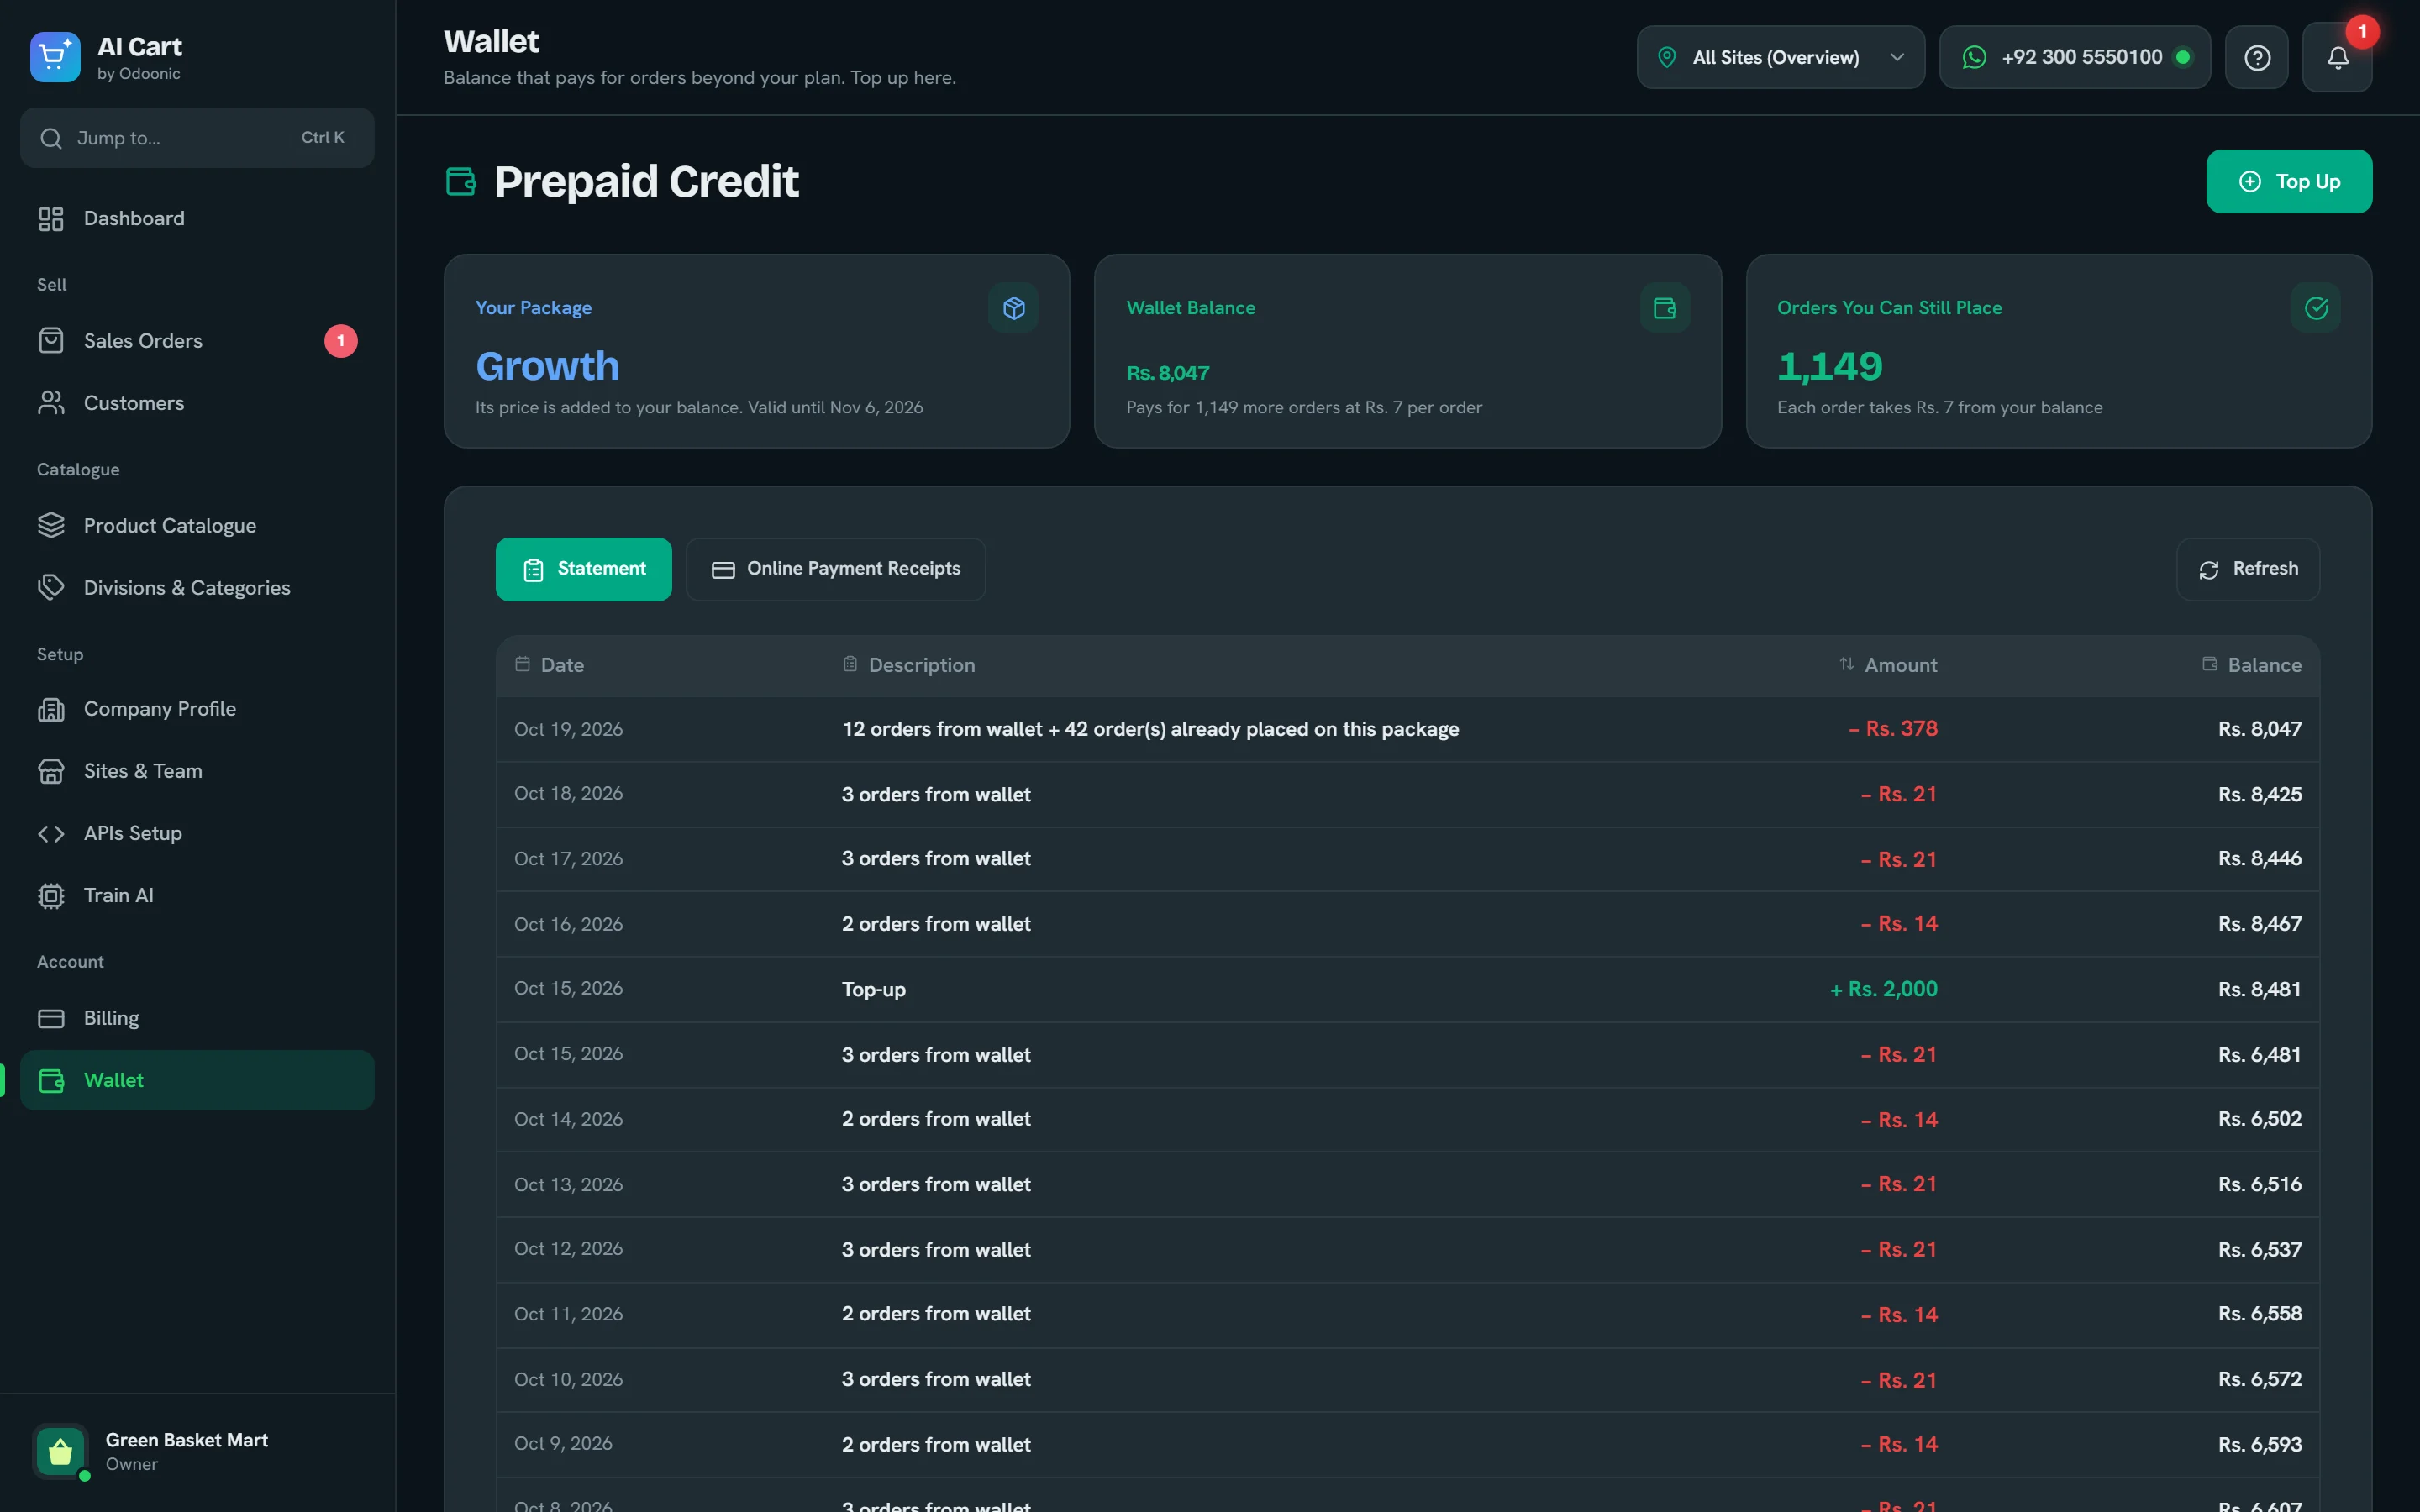This screenshot has width=2420, height=1512.
Task: Open the help question mark icon
Action: coord(2257,58)
